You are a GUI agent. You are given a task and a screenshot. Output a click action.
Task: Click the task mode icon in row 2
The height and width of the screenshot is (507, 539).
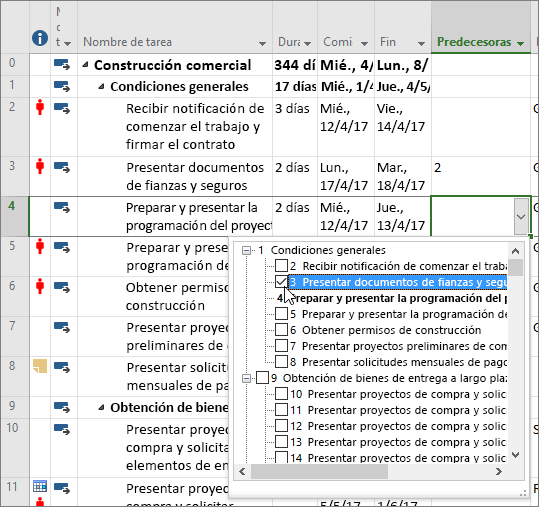pyautogui.click(x=62, y=108)
